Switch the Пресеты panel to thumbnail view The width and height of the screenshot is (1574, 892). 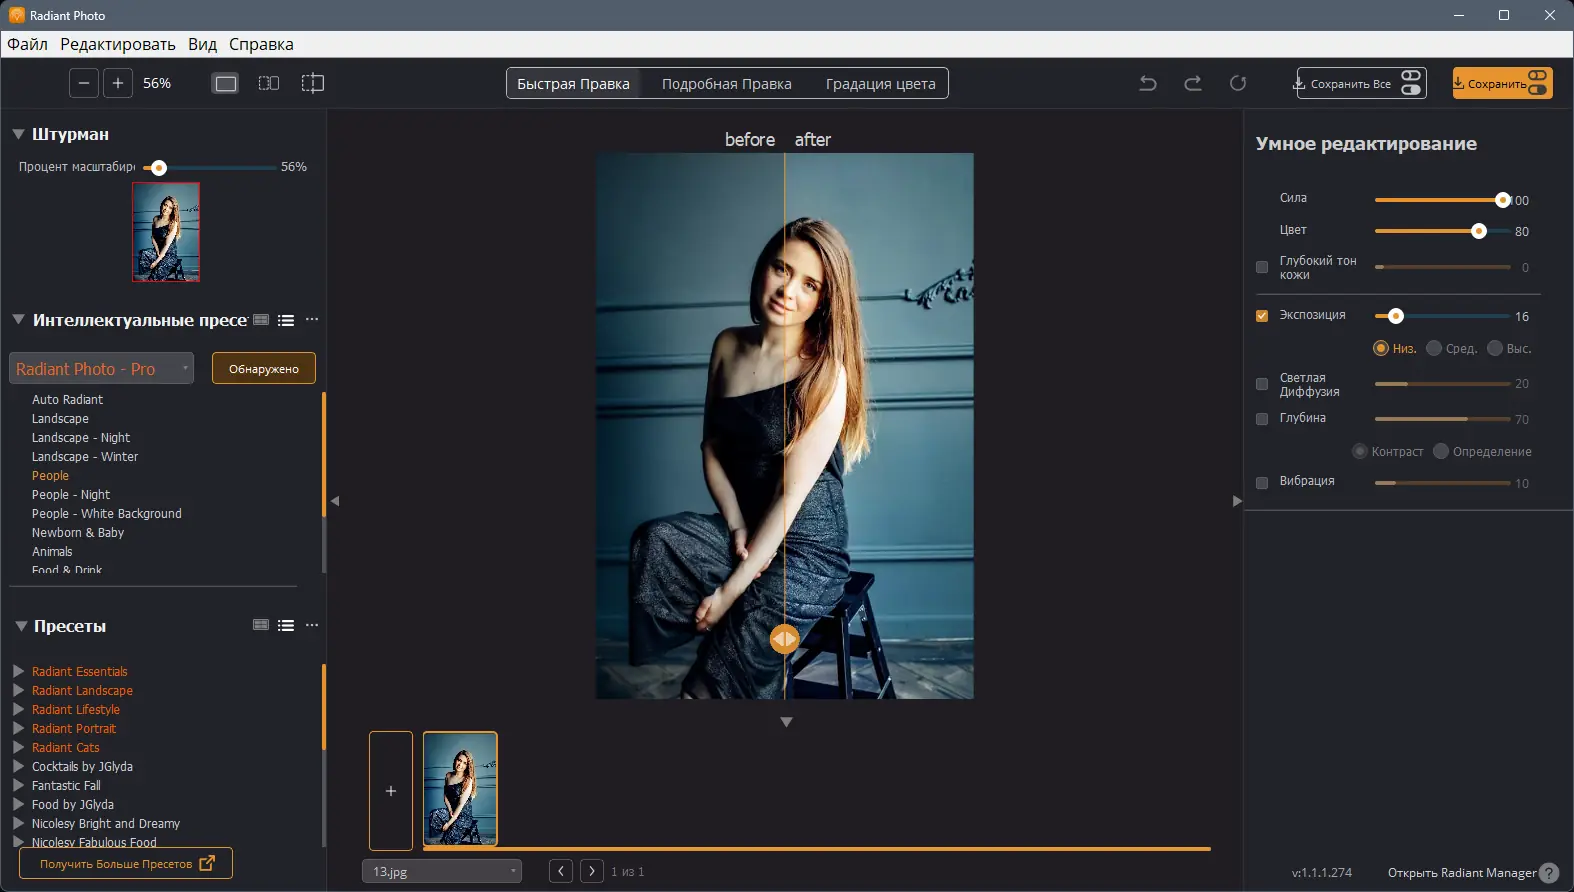pyautogui.click(x=261, y=625)
